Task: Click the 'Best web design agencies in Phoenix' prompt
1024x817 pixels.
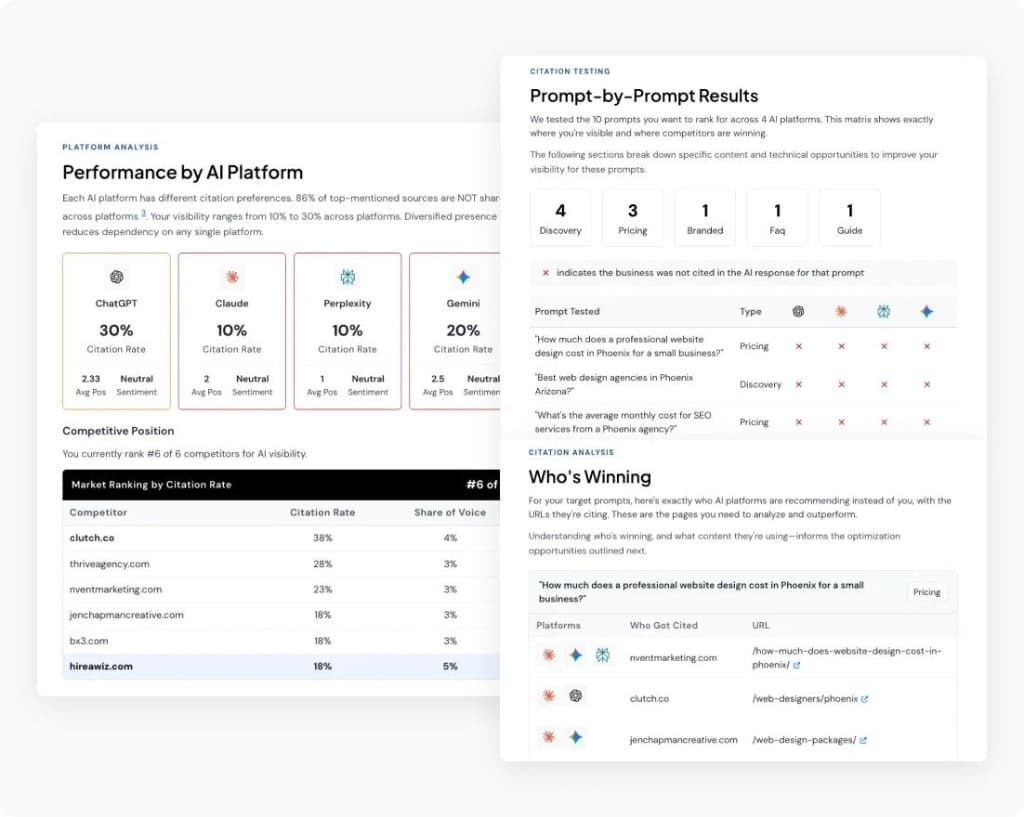Action: tap(614, 385)
